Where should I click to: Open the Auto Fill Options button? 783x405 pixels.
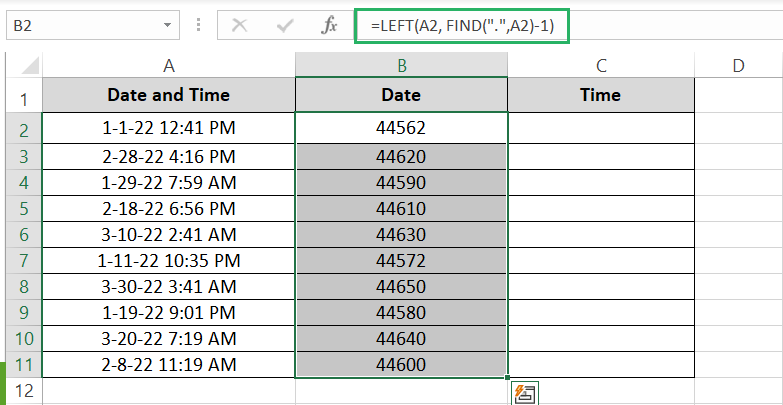click(x=521, y=393)
